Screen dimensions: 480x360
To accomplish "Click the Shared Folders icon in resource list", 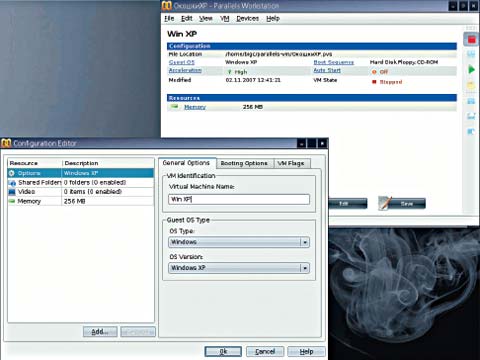I will (x=12, y=183).
